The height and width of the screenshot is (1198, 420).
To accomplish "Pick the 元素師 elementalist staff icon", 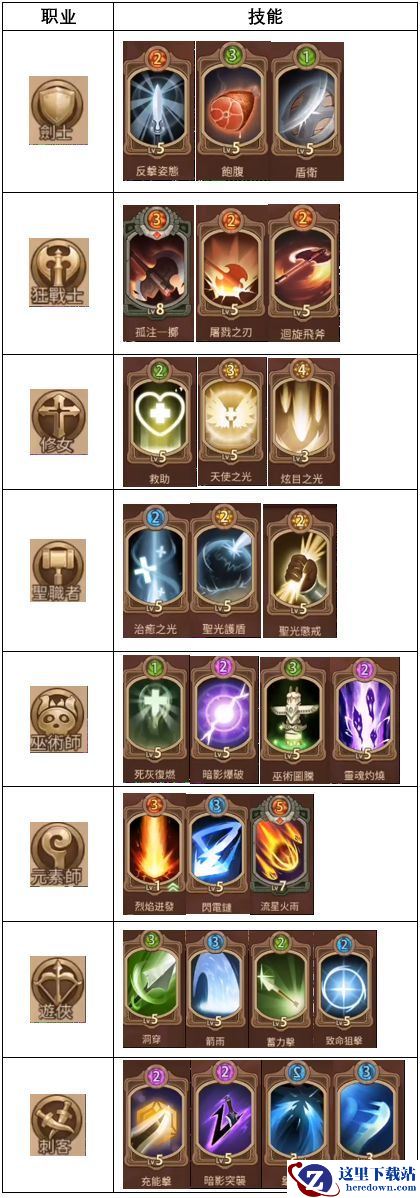I will coord(59,854).
